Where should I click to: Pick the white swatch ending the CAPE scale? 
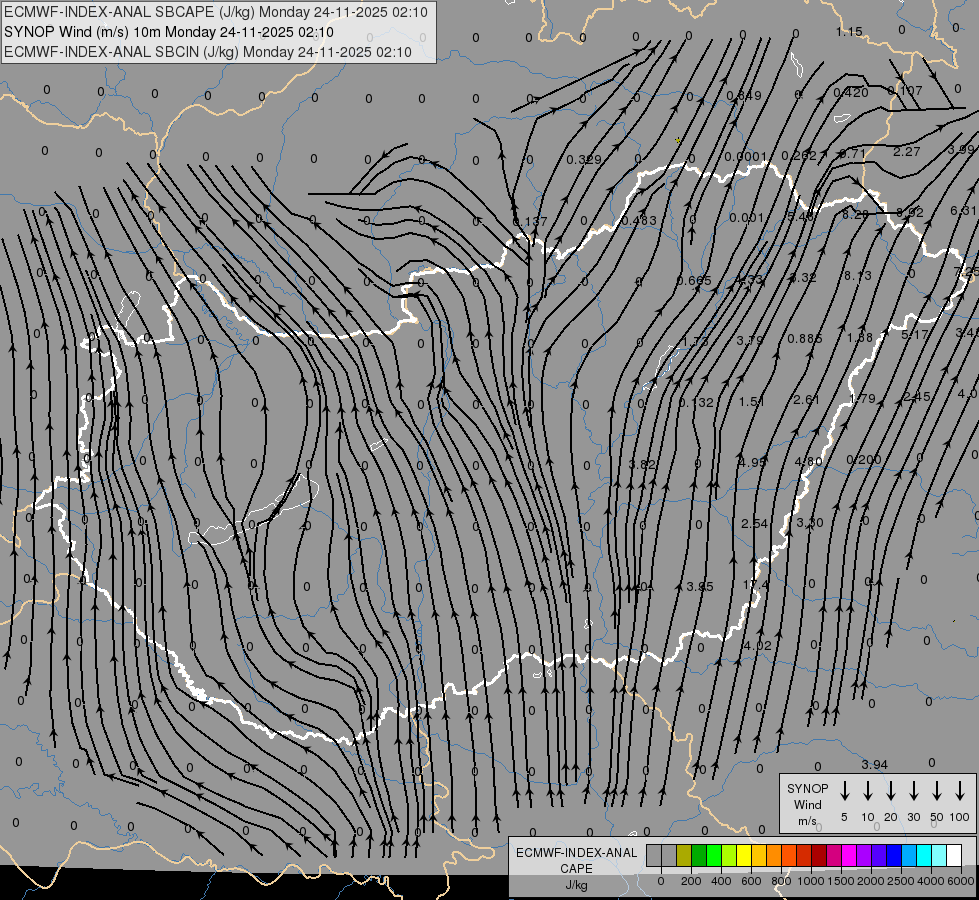954,856
